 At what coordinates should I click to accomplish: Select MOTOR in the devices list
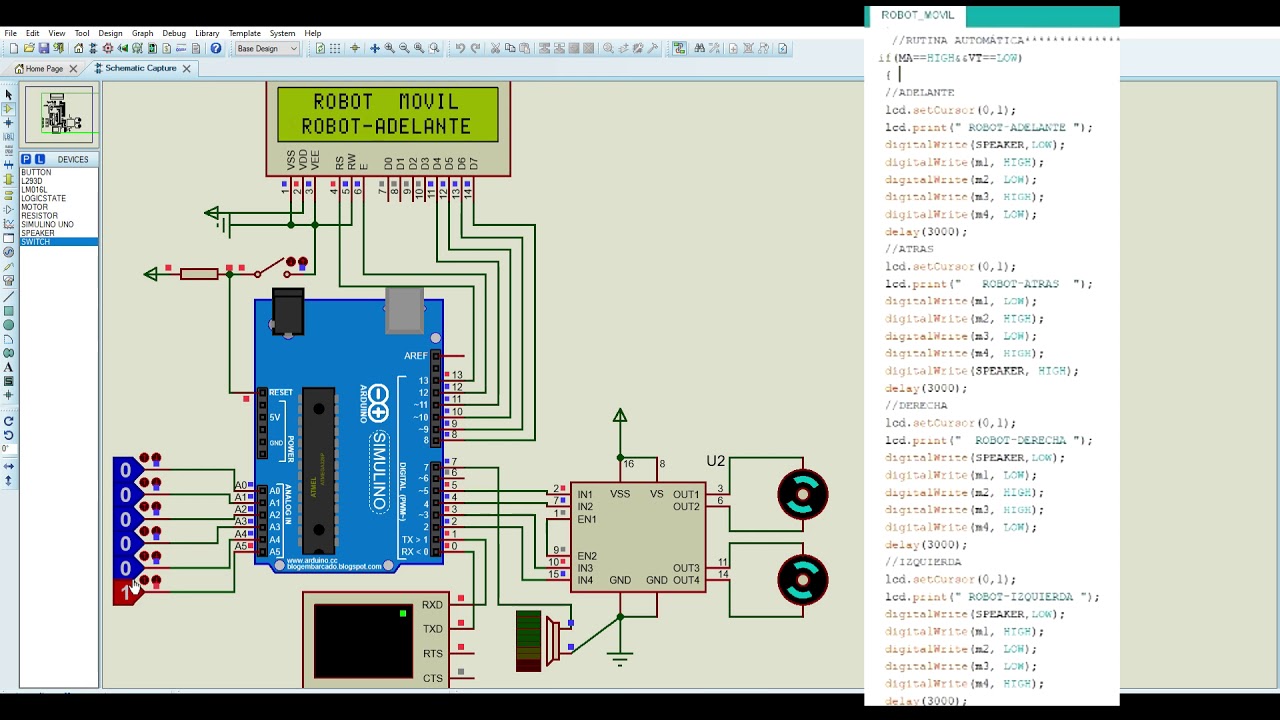pyautogui.click(x=34, y=207)
